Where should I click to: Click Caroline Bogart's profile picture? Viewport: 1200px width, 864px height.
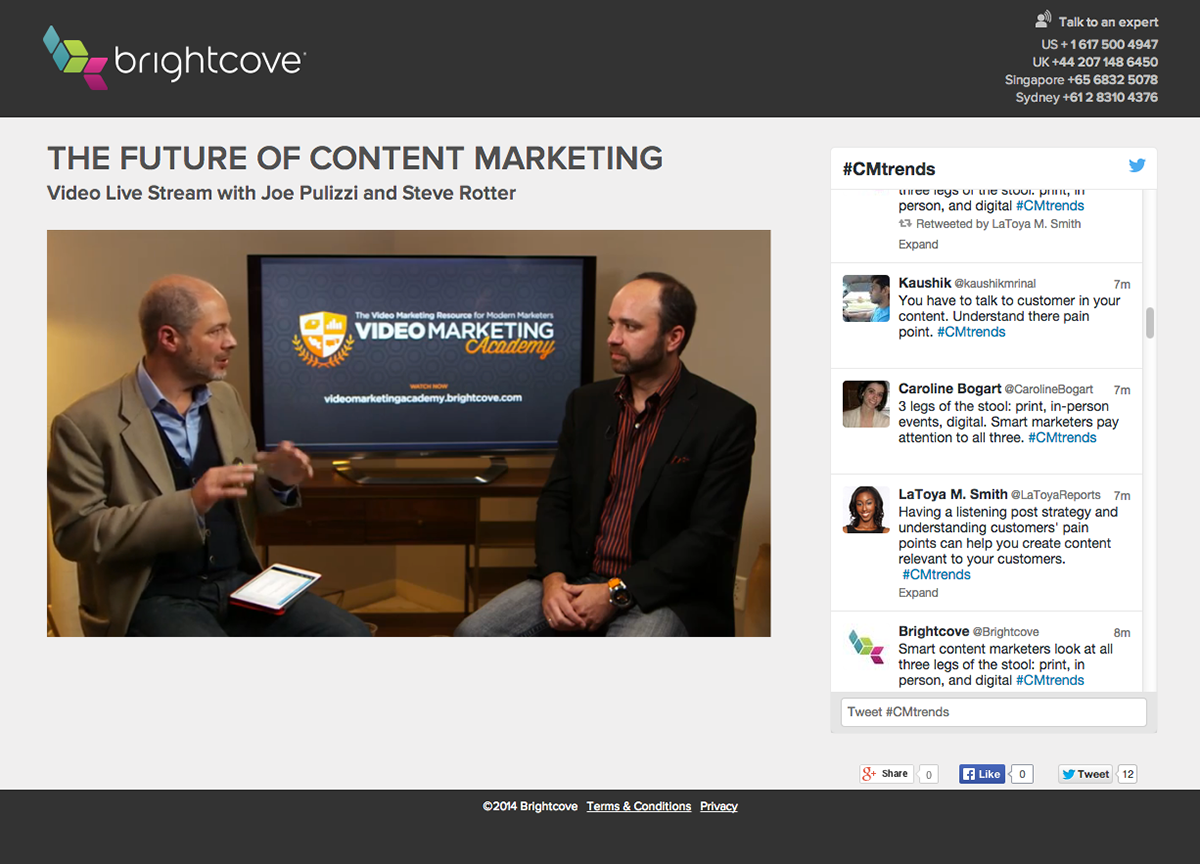(x=866, y=404)
